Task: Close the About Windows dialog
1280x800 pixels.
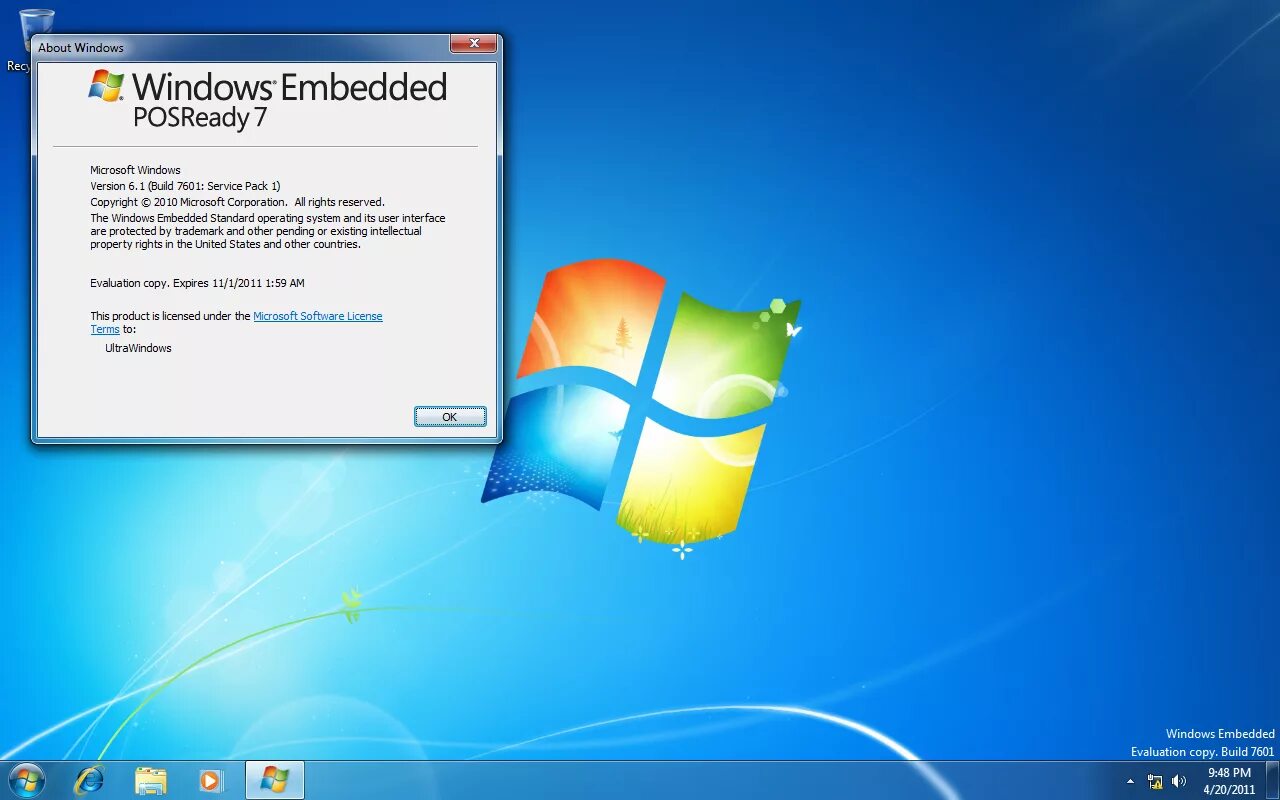Action: pyautogui.click(x=473, y=45)
